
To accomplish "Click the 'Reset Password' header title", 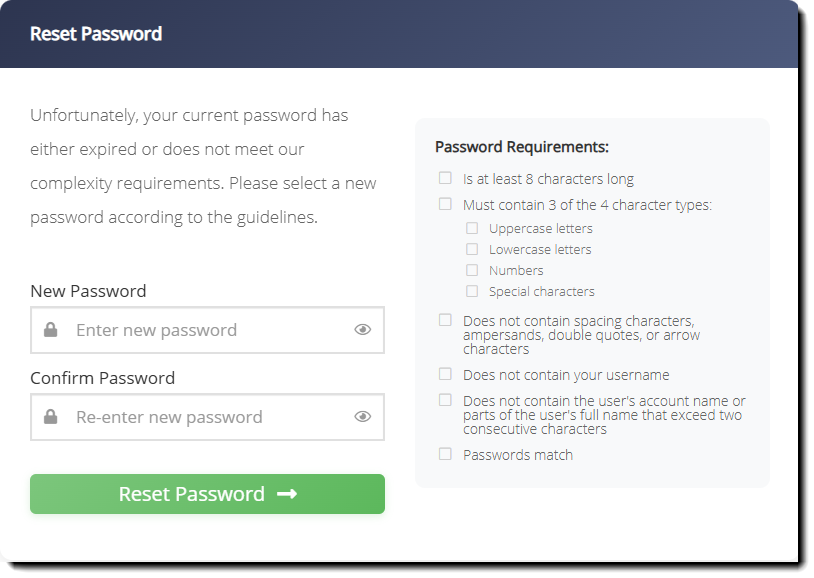I will pyautogui.click(x=95, y=33).
